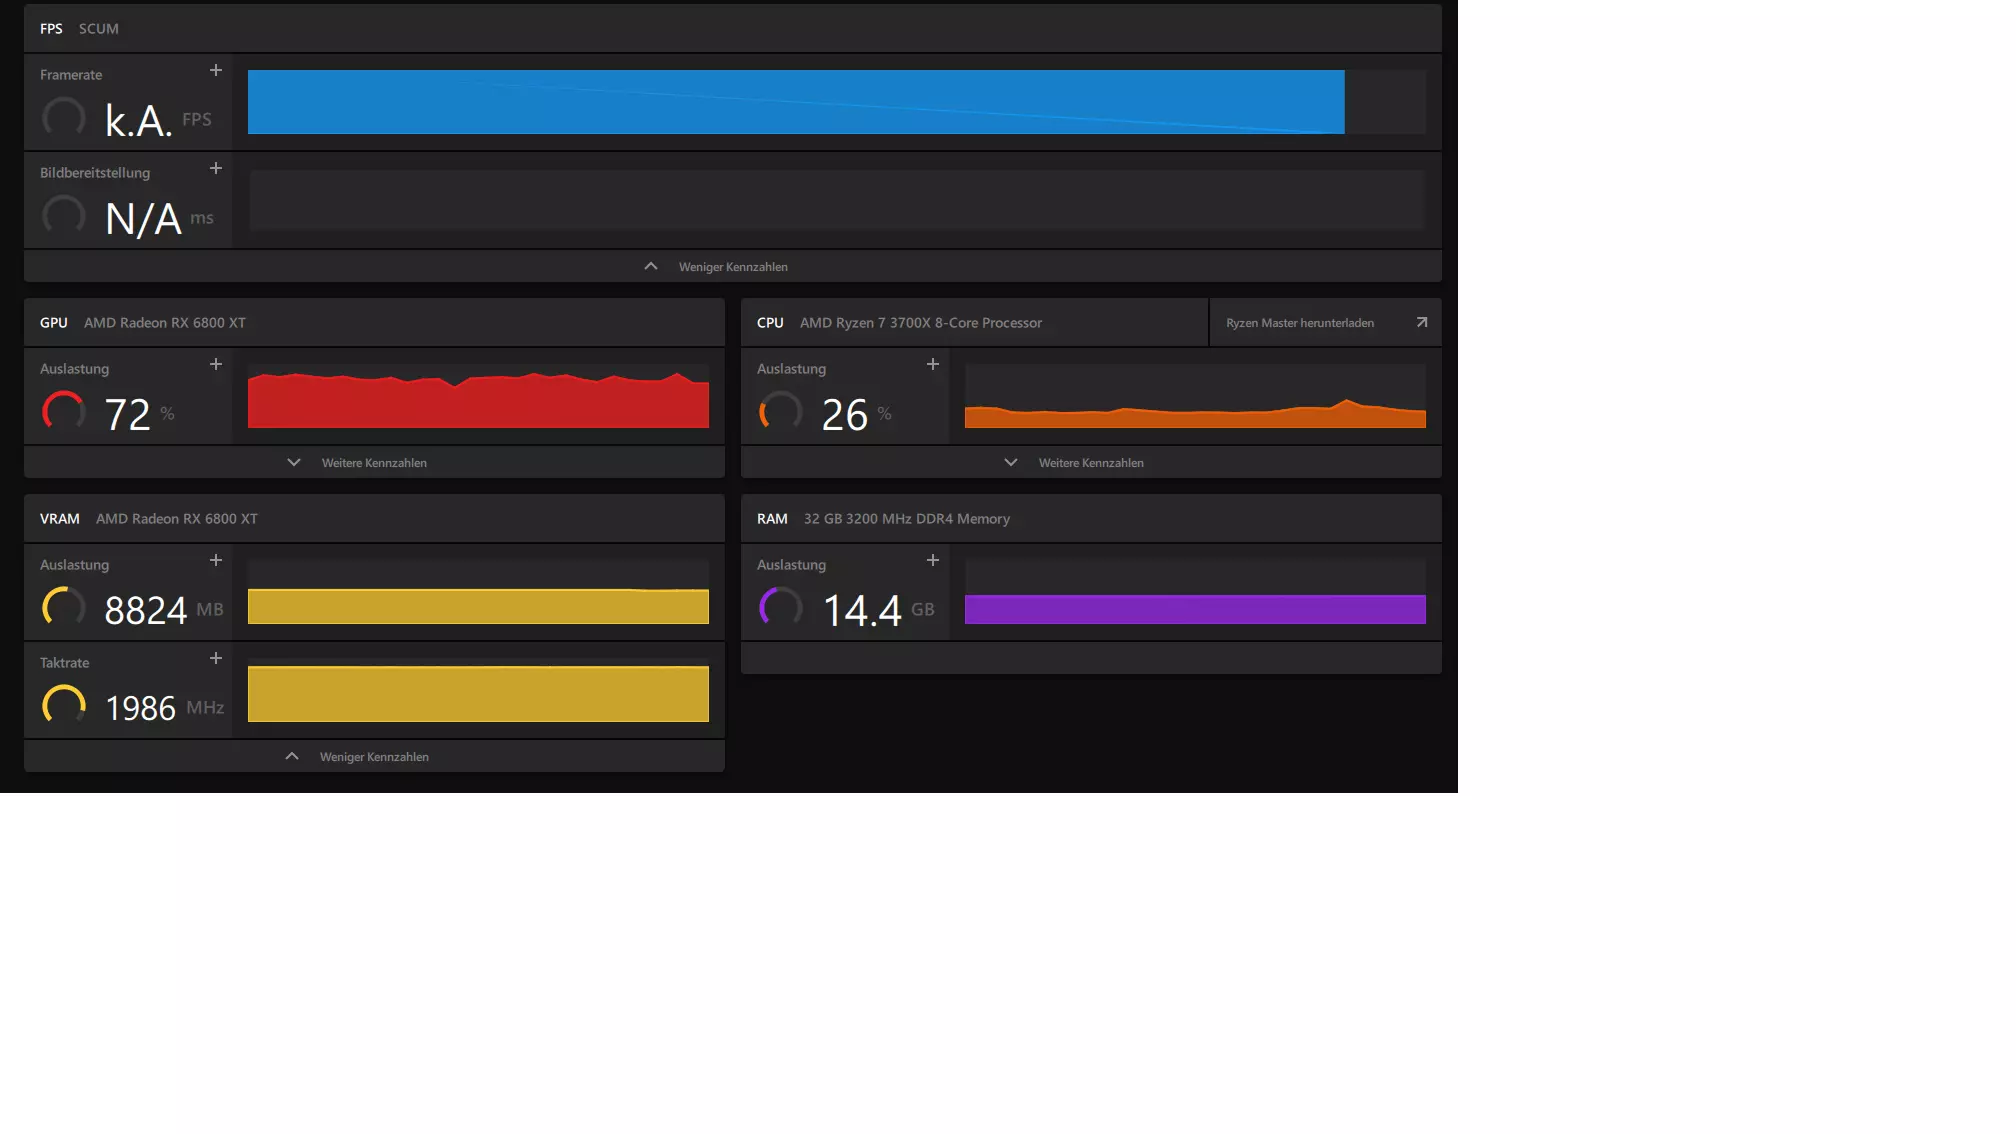Click plus icon for VRAM Auslastung
This screenshot has height=1134, width=2016.
(216, 561)
